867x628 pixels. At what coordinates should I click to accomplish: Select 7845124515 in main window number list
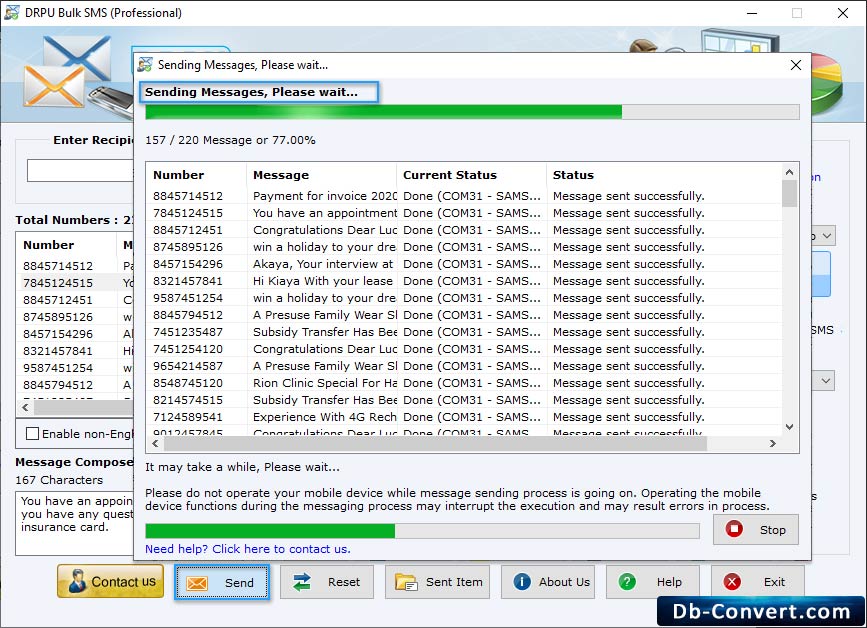tap(58, 283)
